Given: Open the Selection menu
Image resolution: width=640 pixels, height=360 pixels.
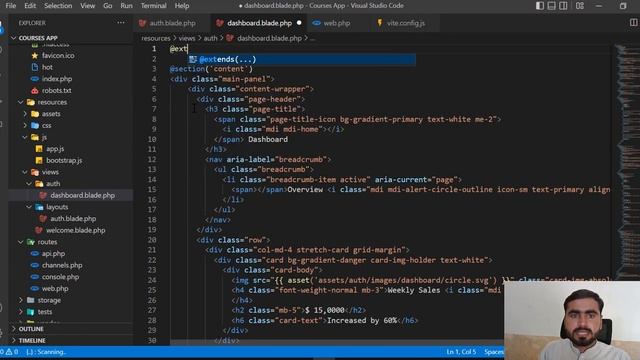Looking at the screenshot, I should [58, 6].
